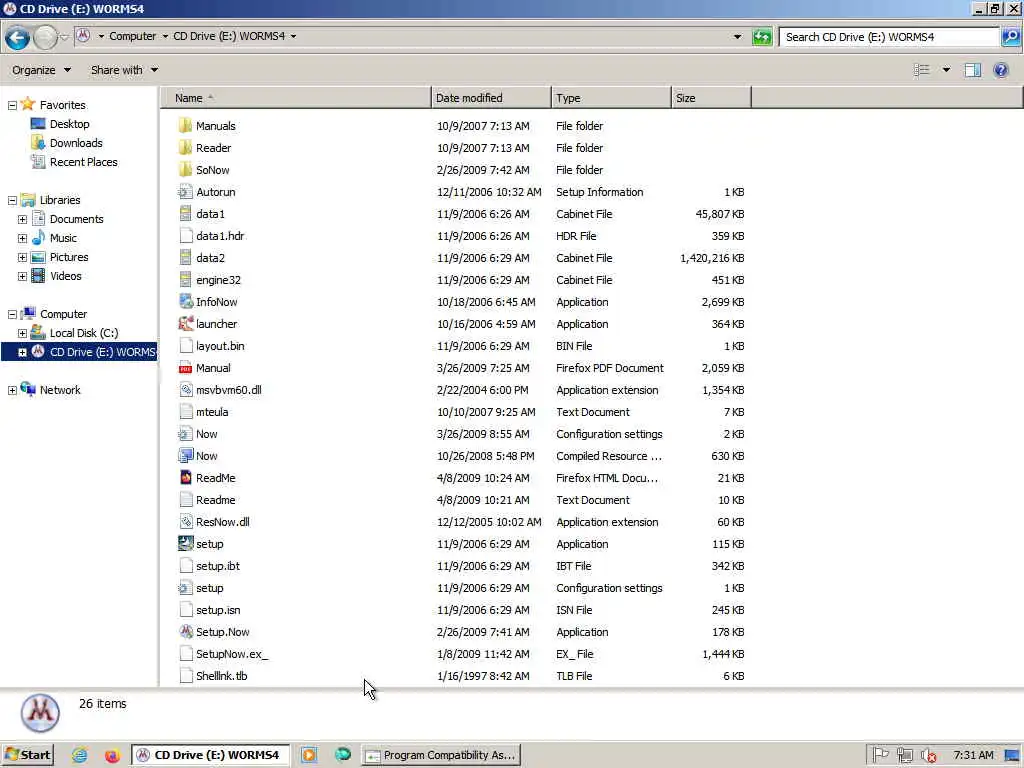Toggle the preview pane icon
Image resolution: width=1024 pixels, height=768 pixels.
[972, 70]
